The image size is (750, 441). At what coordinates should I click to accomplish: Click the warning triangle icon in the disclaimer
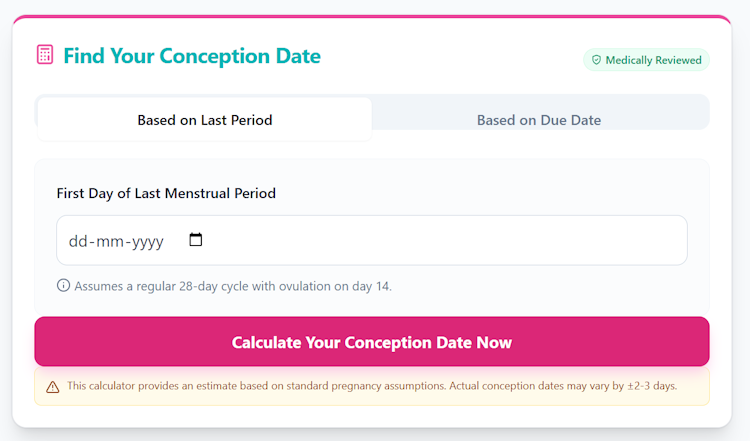[53, 386]
